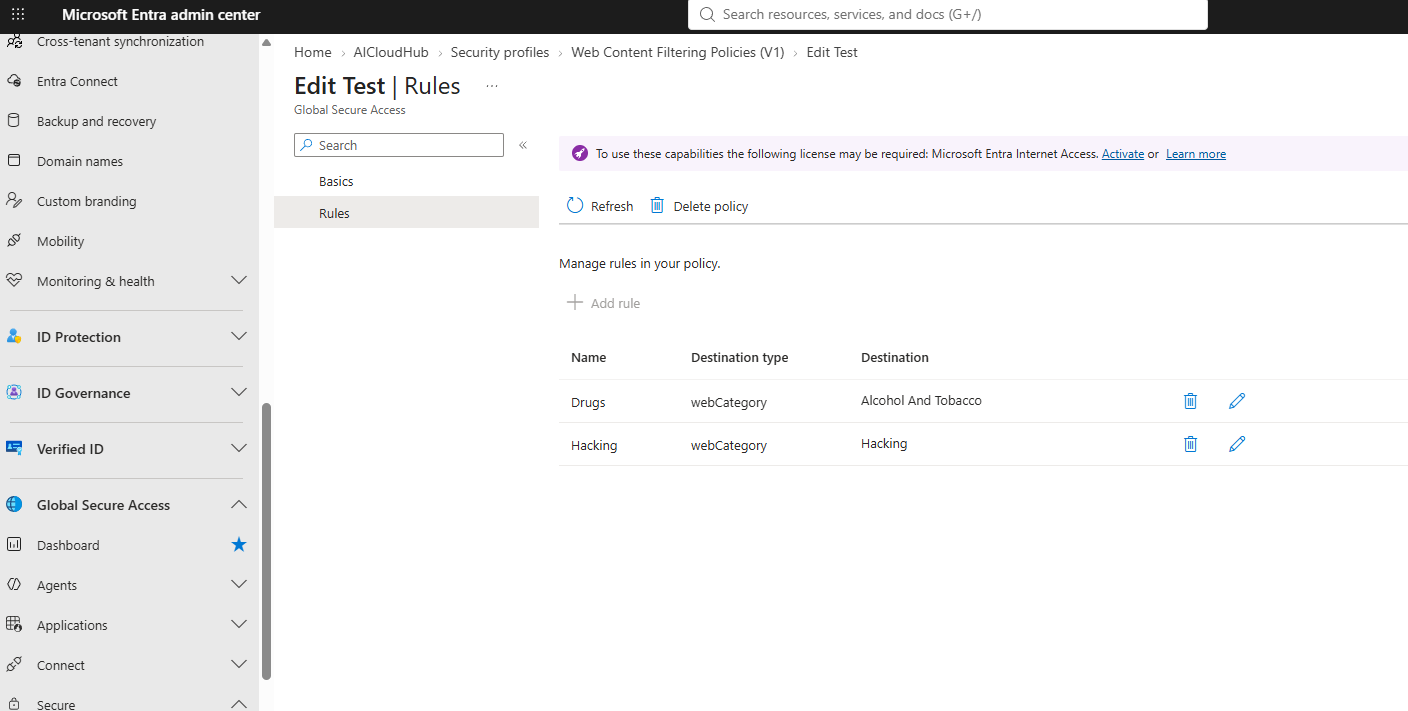Click the Applications sidebar icon
The width and height of the screenshot is (1408, 711).
tap(14, 625)
